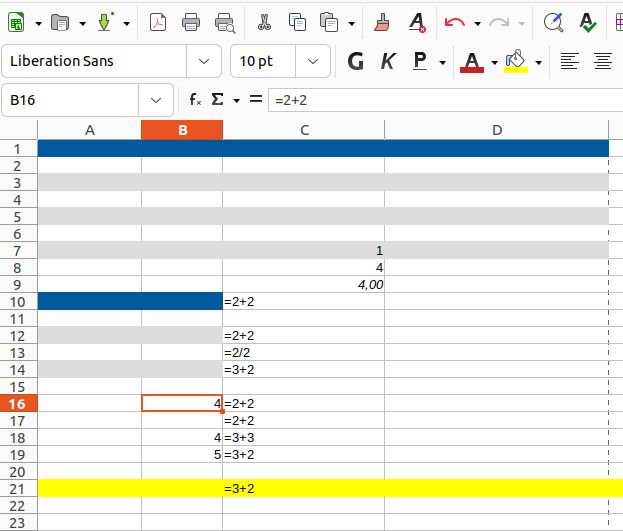Click the New Spreadsheet icon

(16, 22)
